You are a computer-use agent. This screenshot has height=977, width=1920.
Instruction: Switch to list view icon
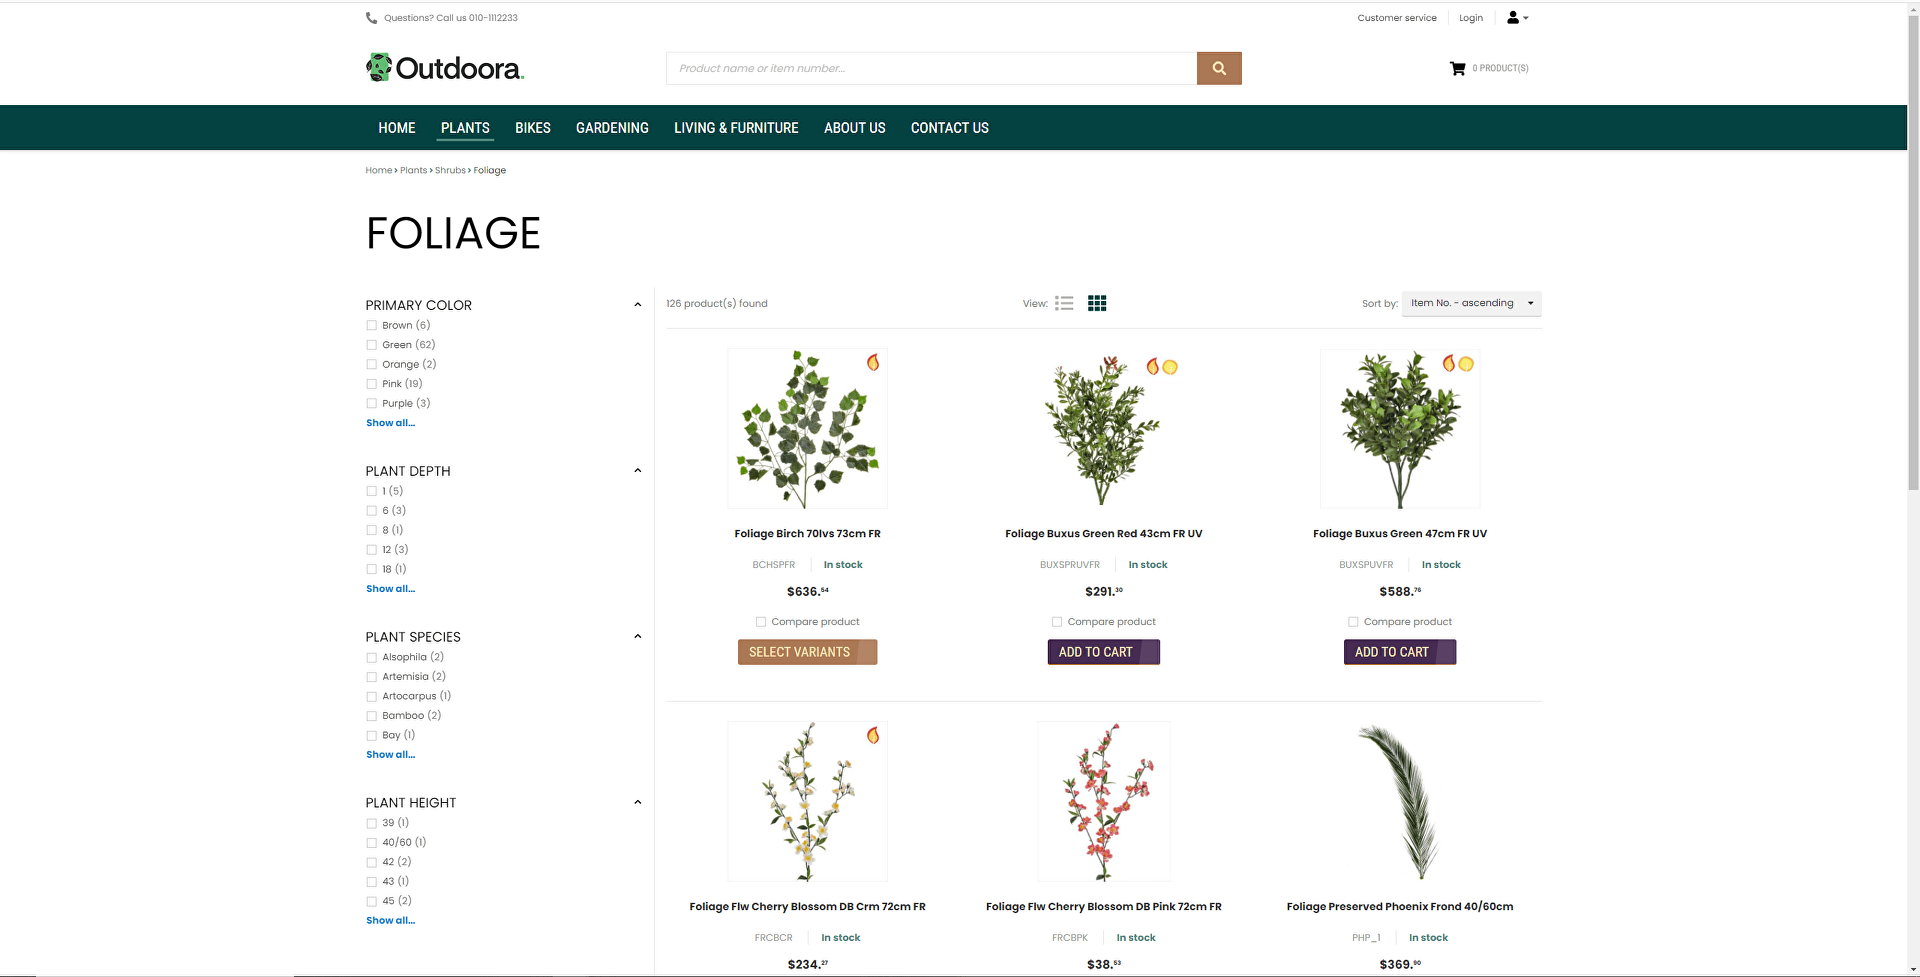click(1064, 303)
